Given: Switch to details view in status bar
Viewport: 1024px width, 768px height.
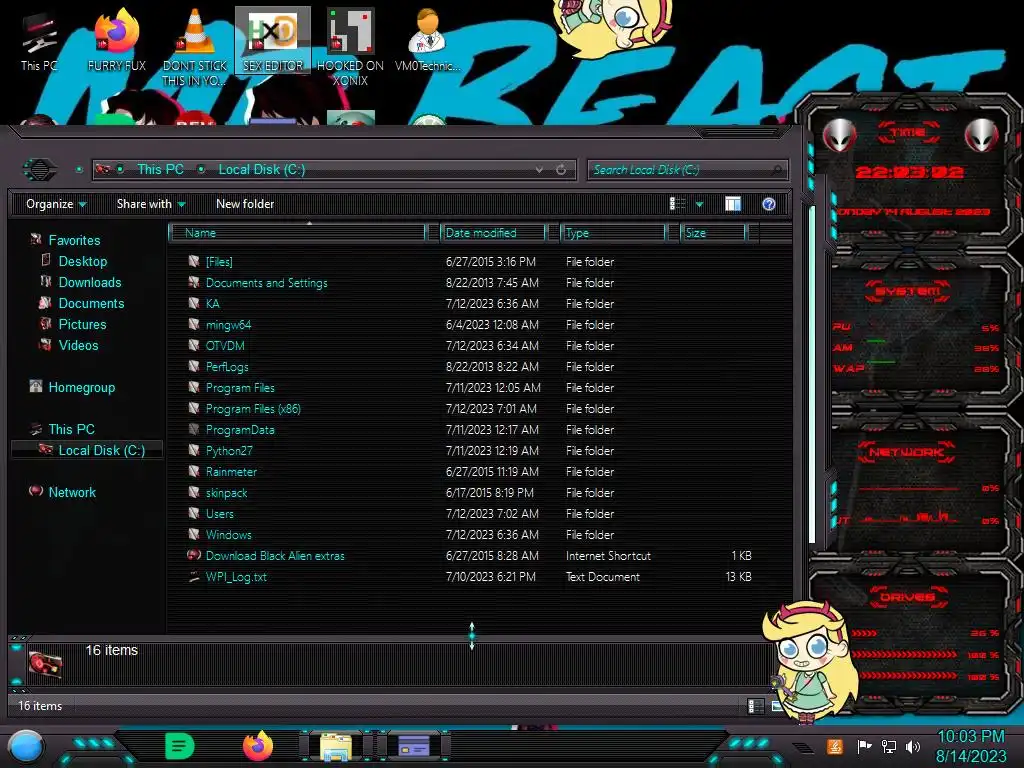Looking at the screenshot, I should click(x=755, y=706).
